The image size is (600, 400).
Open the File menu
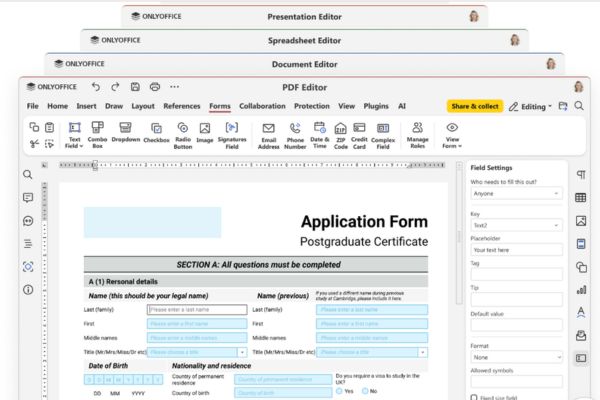[33, 106]
